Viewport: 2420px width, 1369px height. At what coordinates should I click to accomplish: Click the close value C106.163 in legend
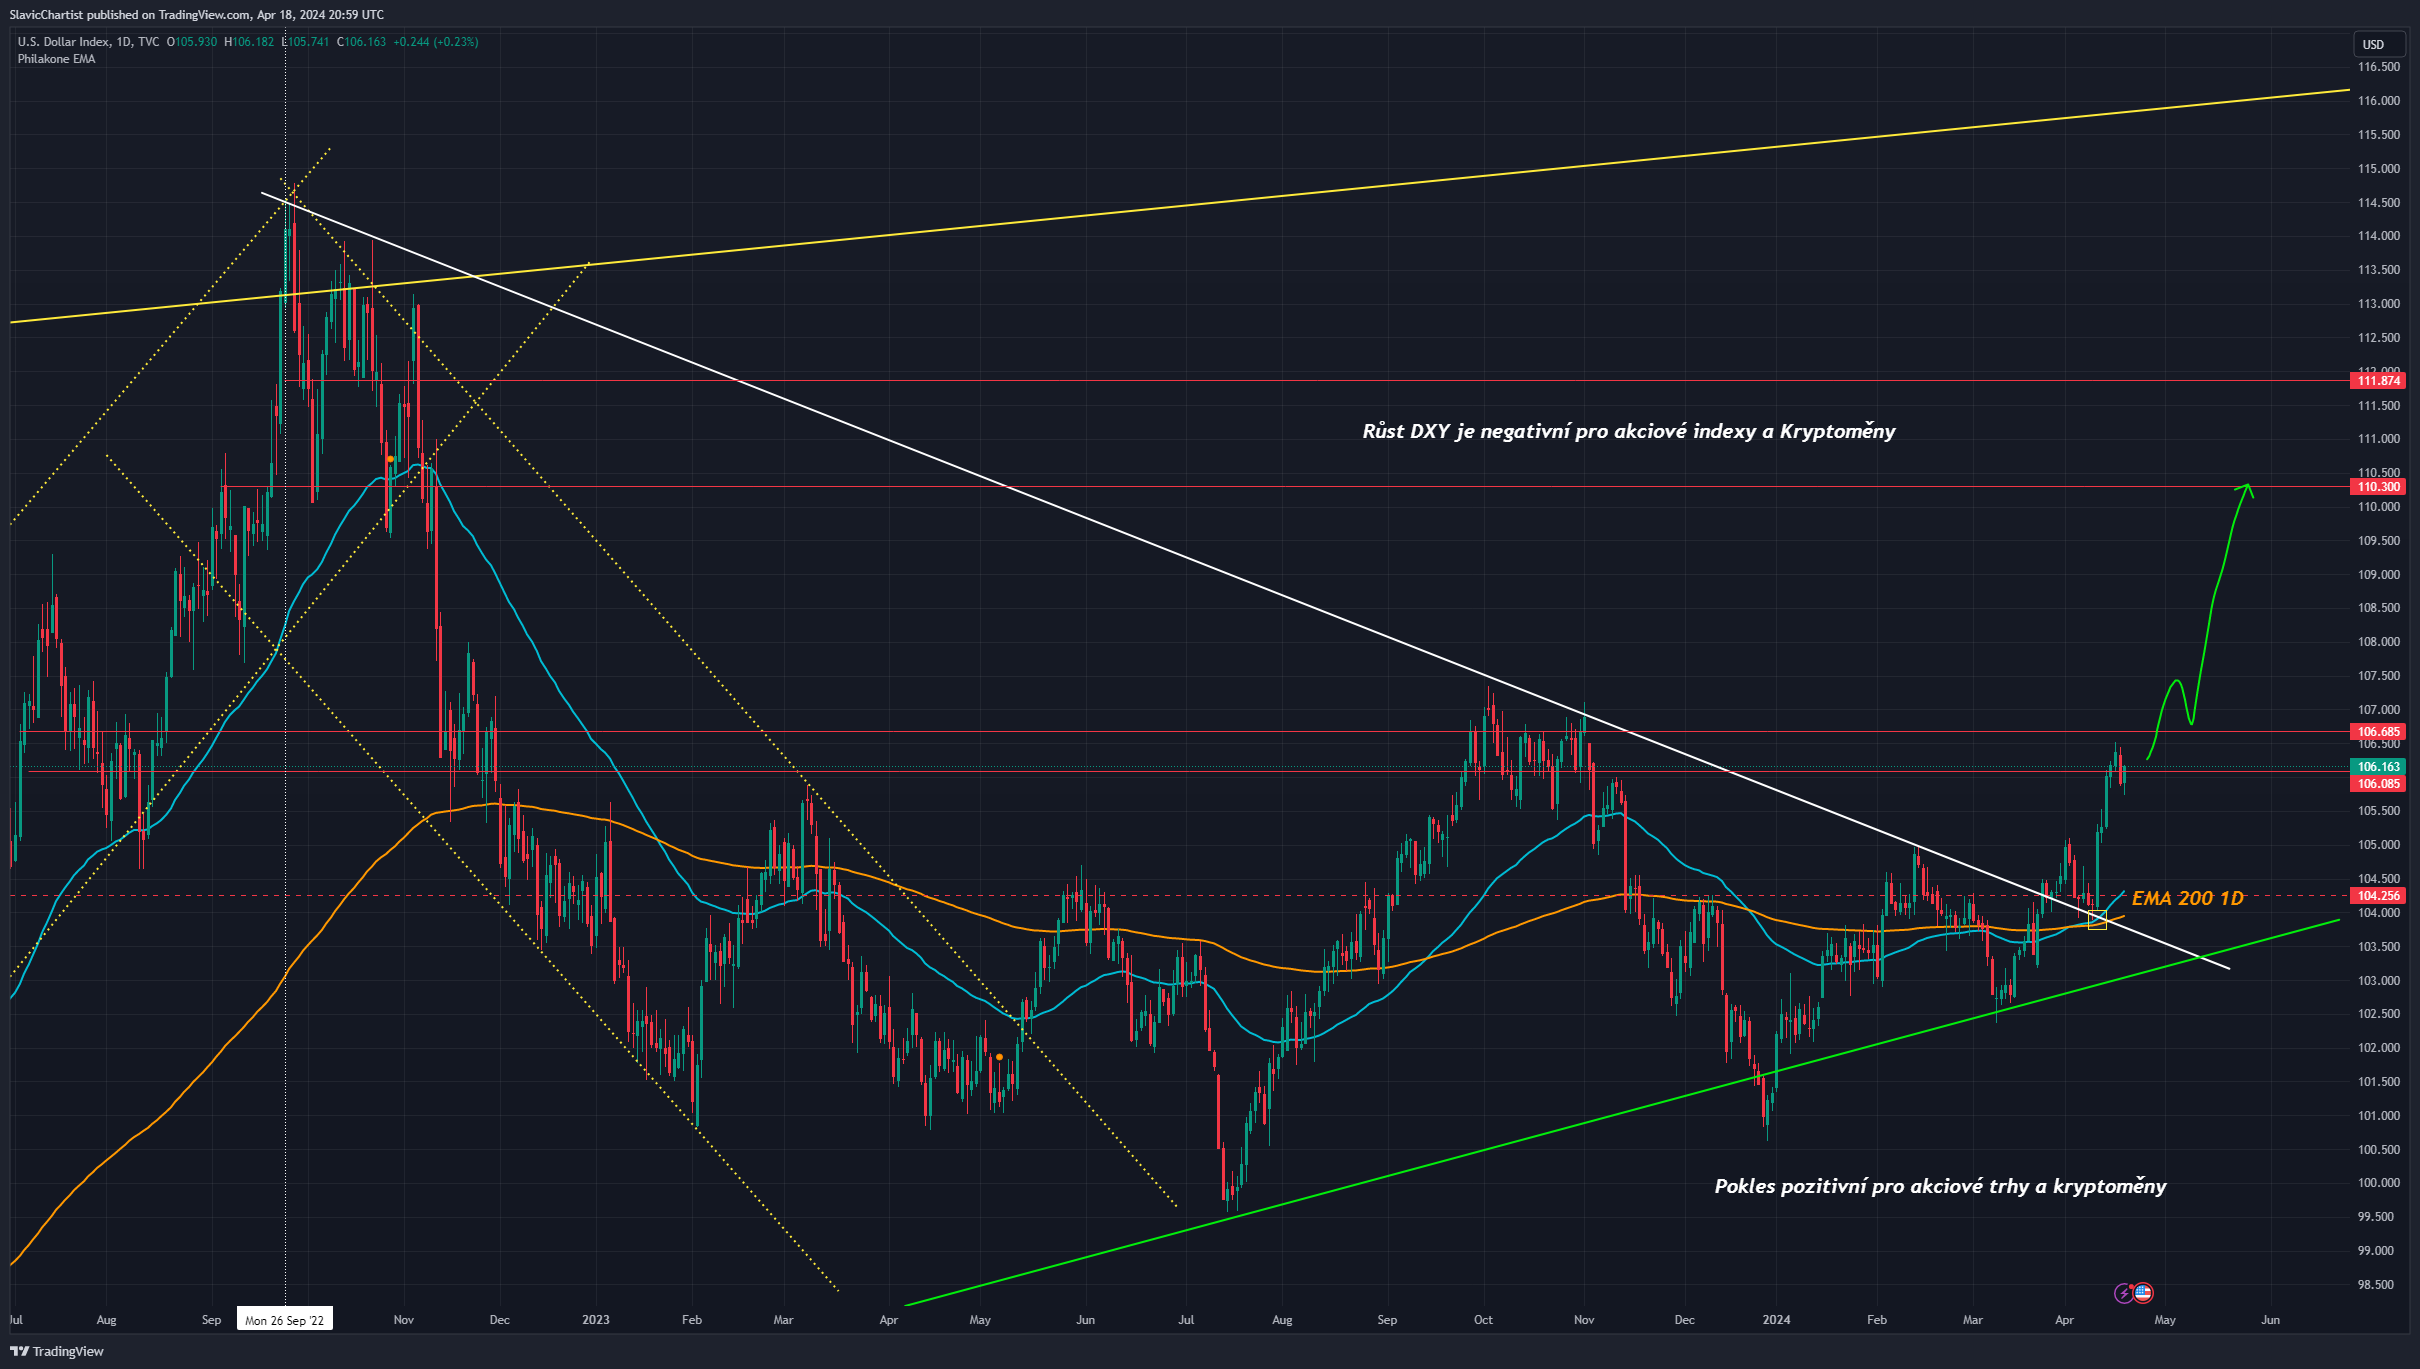(362, 42)
